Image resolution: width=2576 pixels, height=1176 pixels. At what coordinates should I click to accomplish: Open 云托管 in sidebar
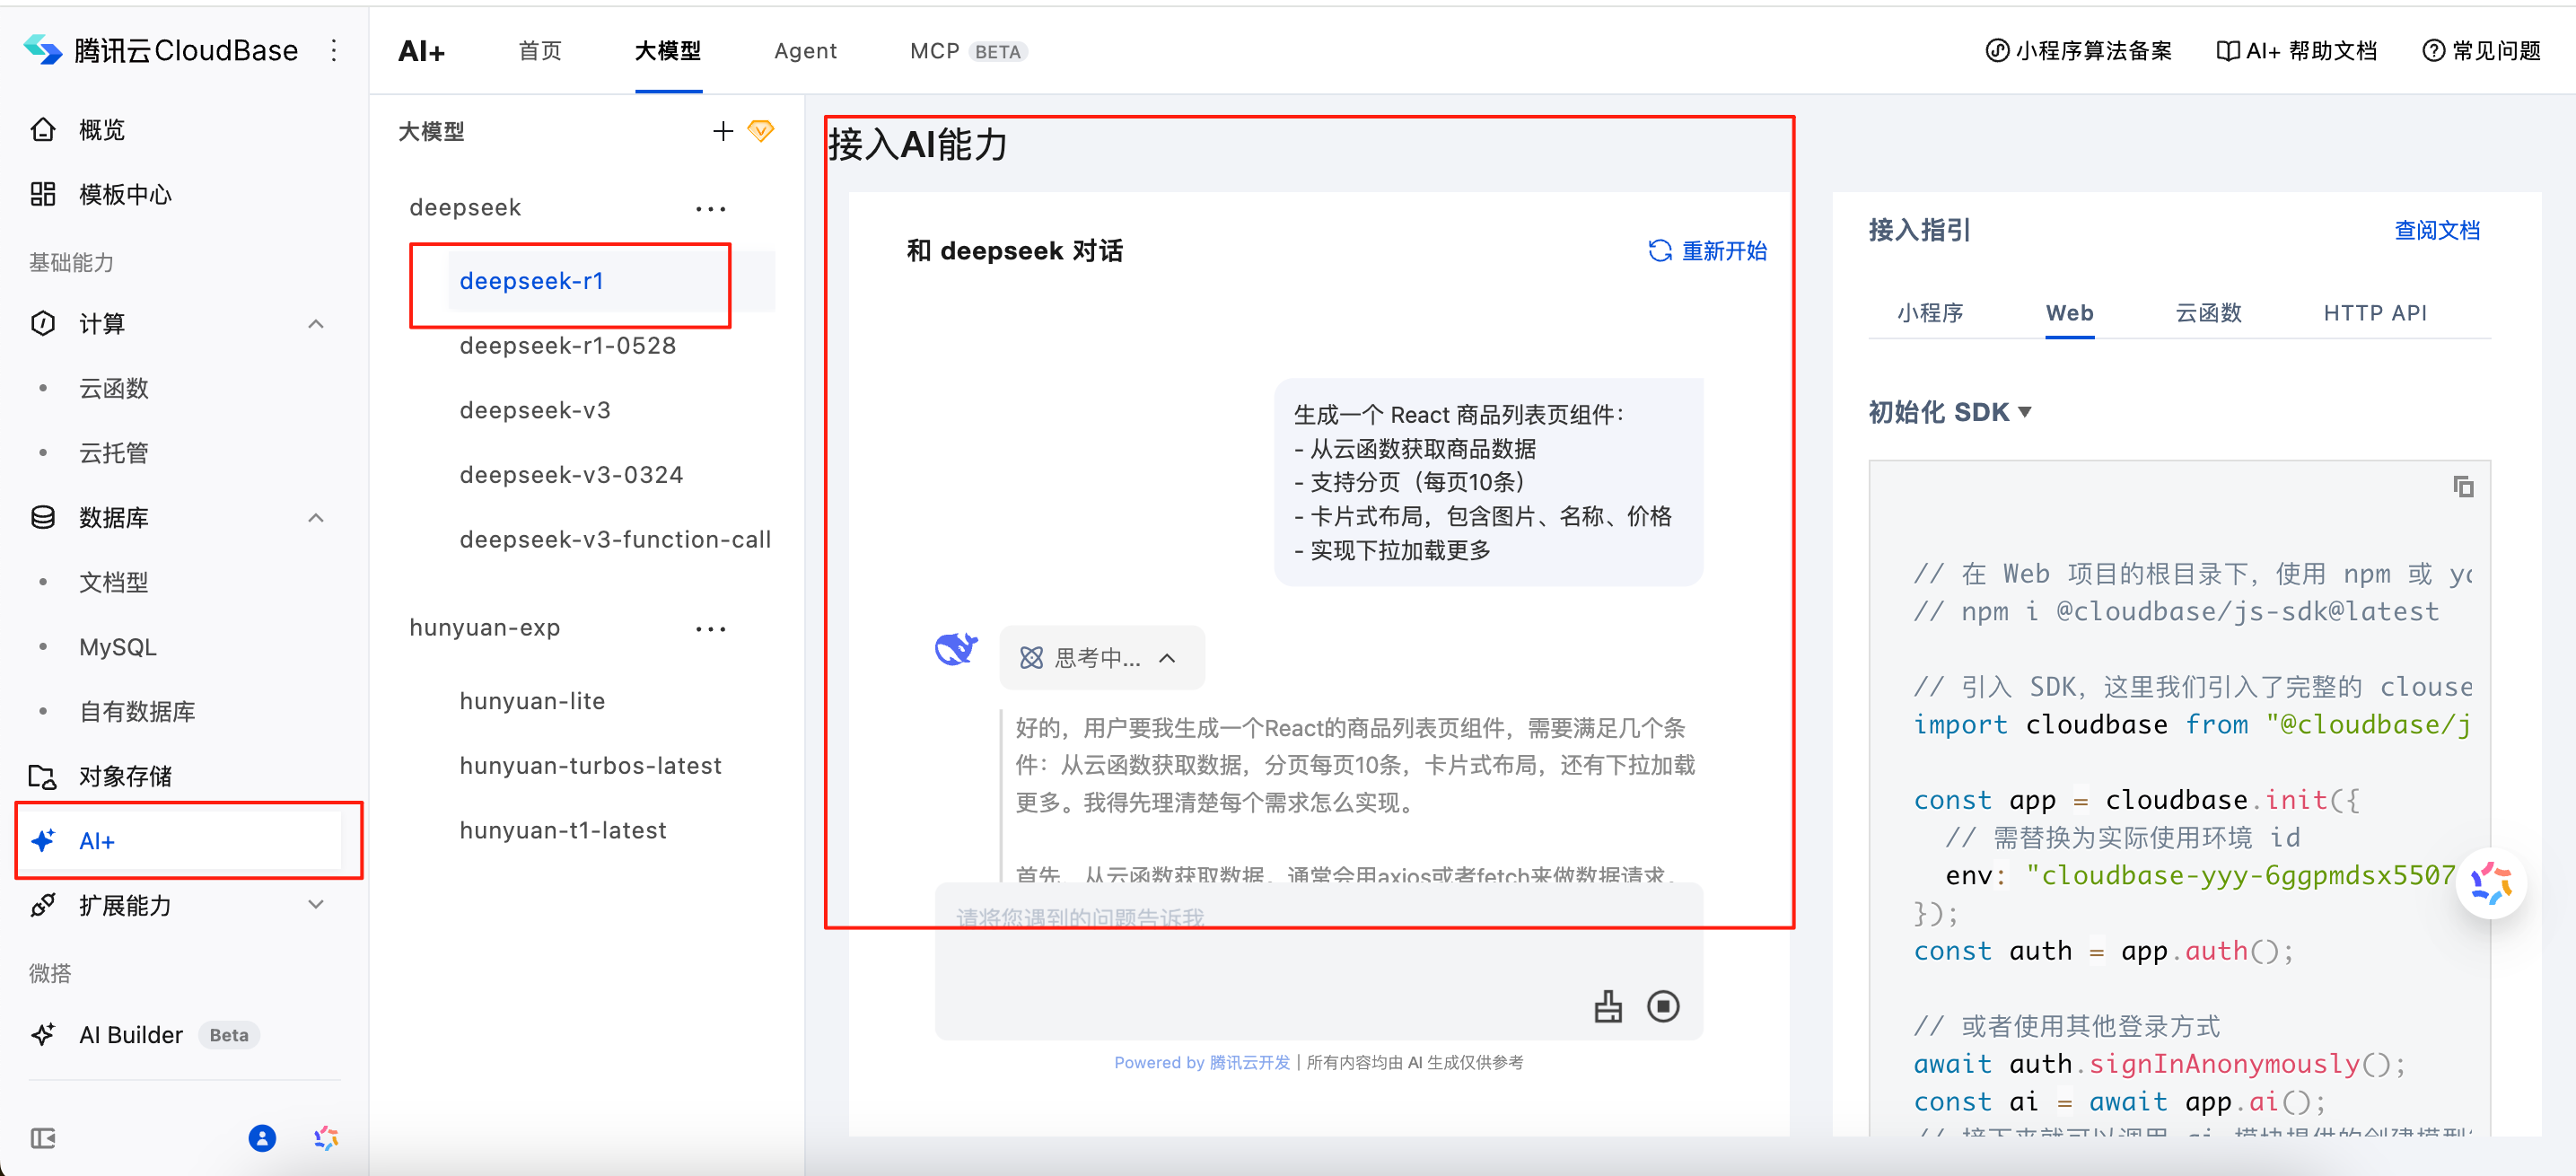tap(114, 453)
